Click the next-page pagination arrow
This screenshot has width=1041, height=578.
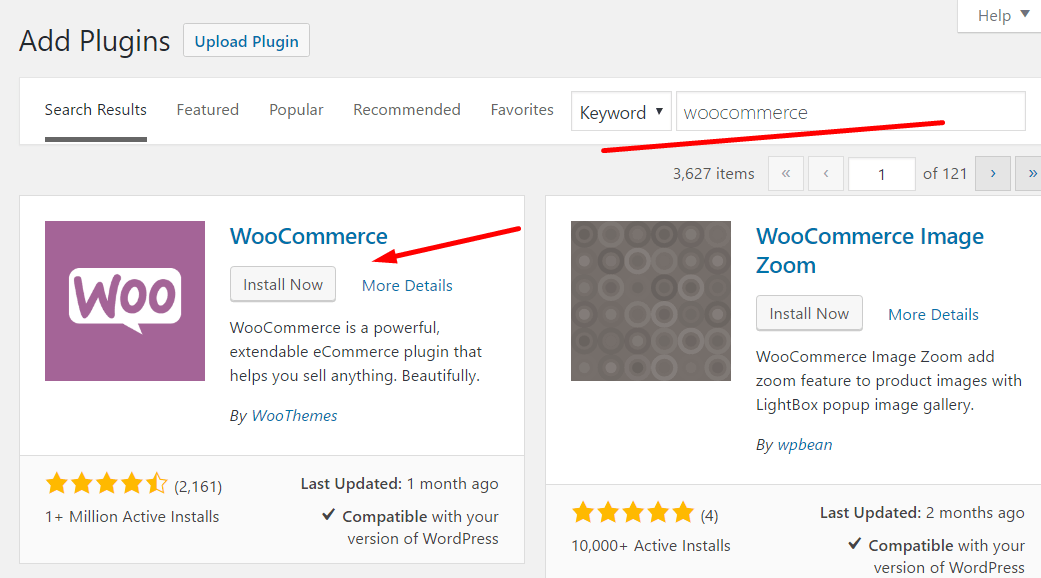[992, 173]
